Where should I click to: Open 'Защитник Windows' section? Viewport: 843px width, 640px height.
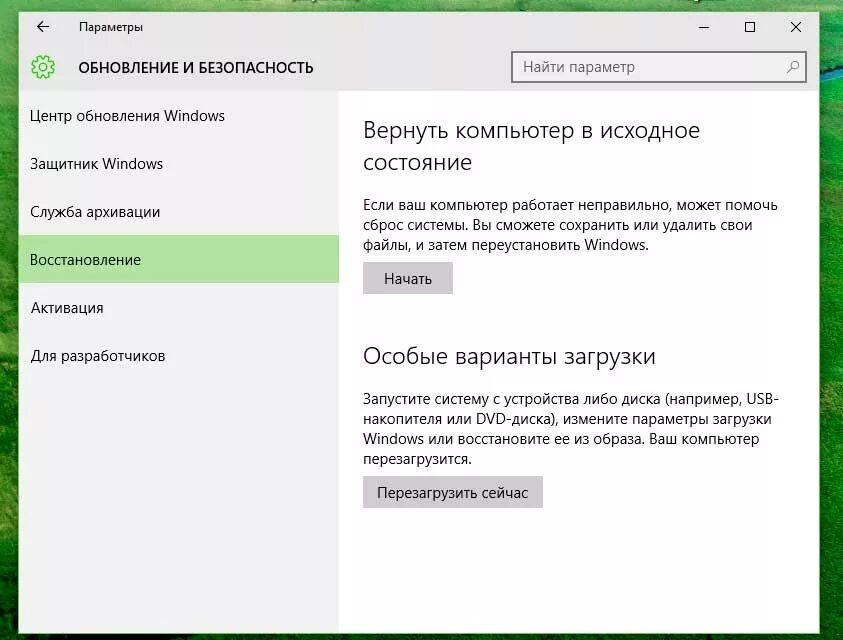[x=178, y=163]
